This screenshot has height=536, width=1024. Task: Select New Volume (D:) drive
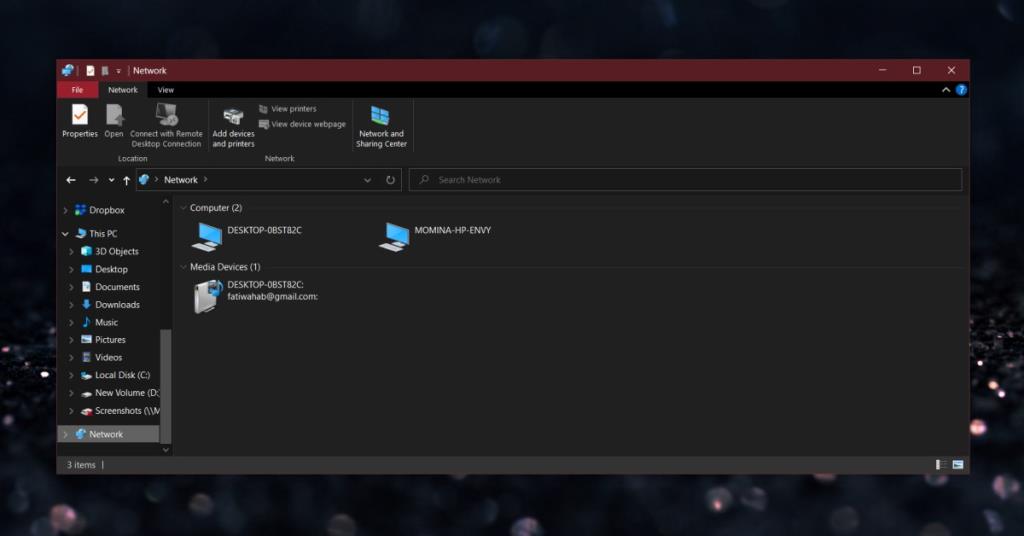(119, 393)
